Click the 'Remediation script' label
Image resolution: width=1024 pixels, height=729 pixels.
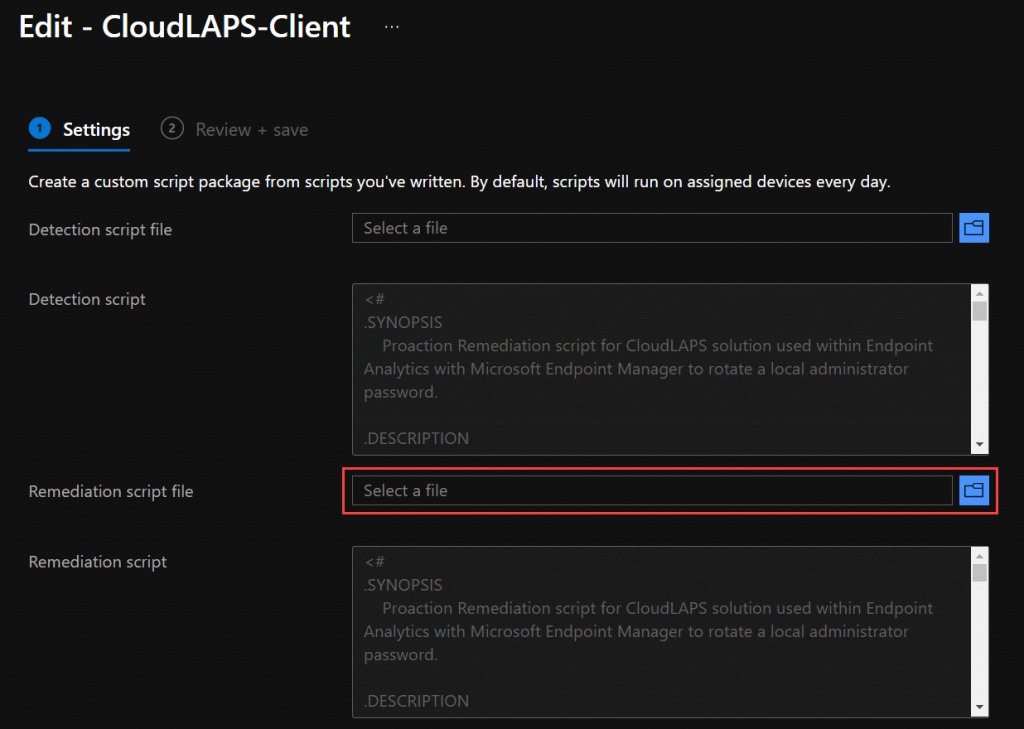[x=97, y=562]
